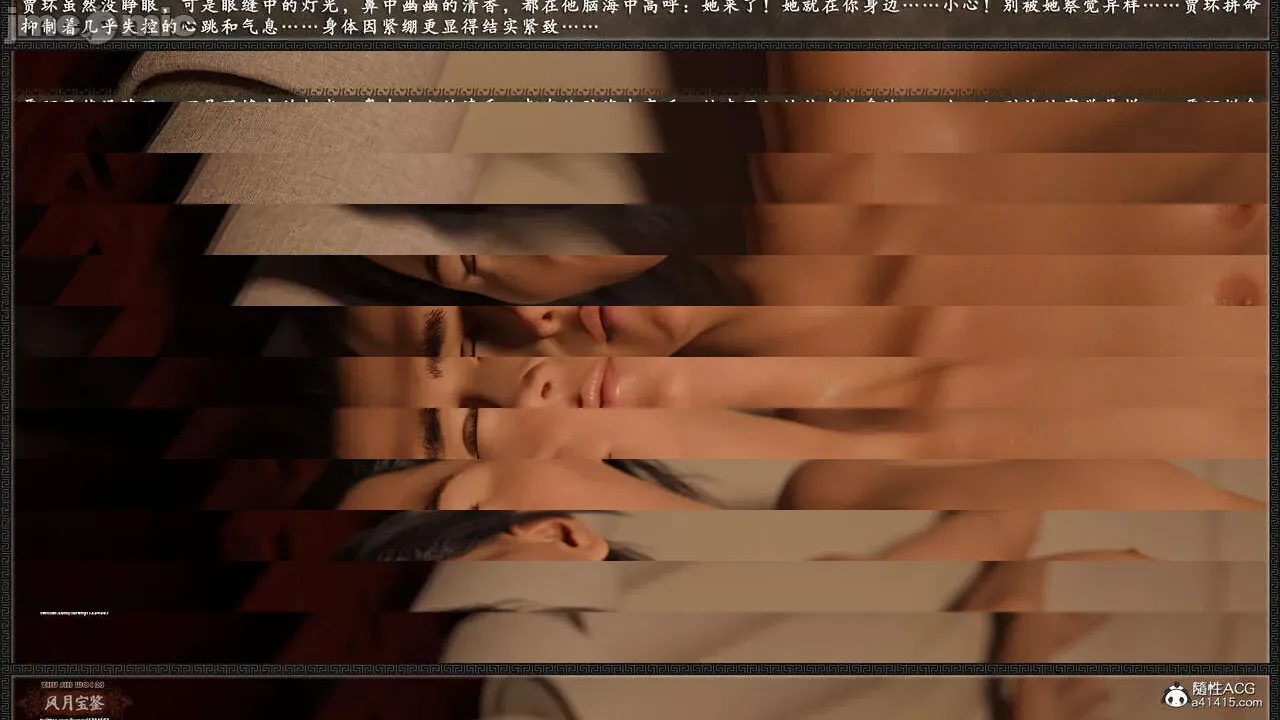Image resolution: width=1280 pixels, height=720 pixels.
Task: Click the panda mascot icon
Action: [x=1174, y=694]
